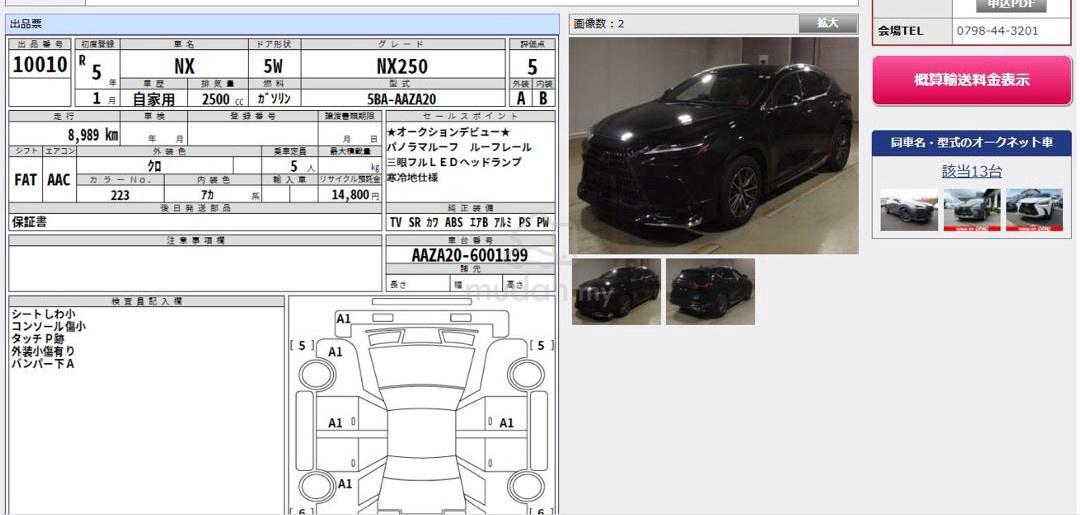Click the ★オークションデビュー★ sales point line

(448, 132)
